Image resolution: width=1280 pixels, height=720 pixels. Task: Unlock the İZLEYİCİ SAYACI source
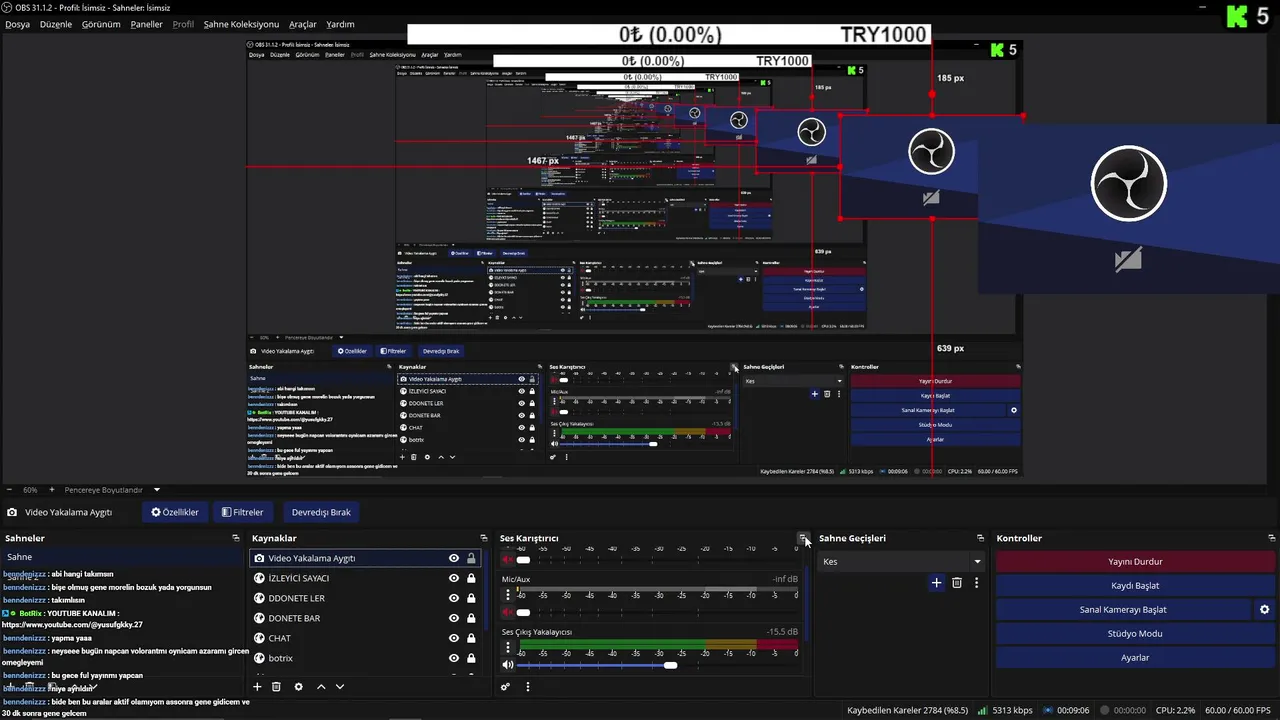tap(471, 578)
